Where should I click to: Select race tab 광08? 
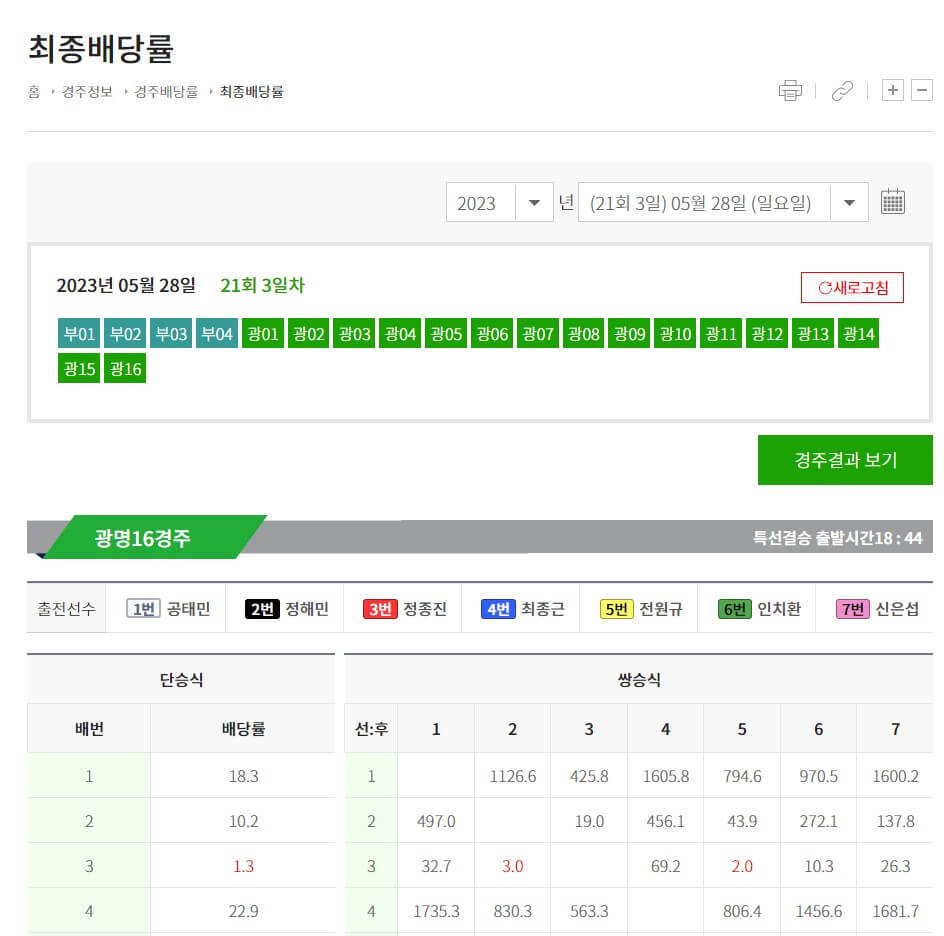pos(583,333)
